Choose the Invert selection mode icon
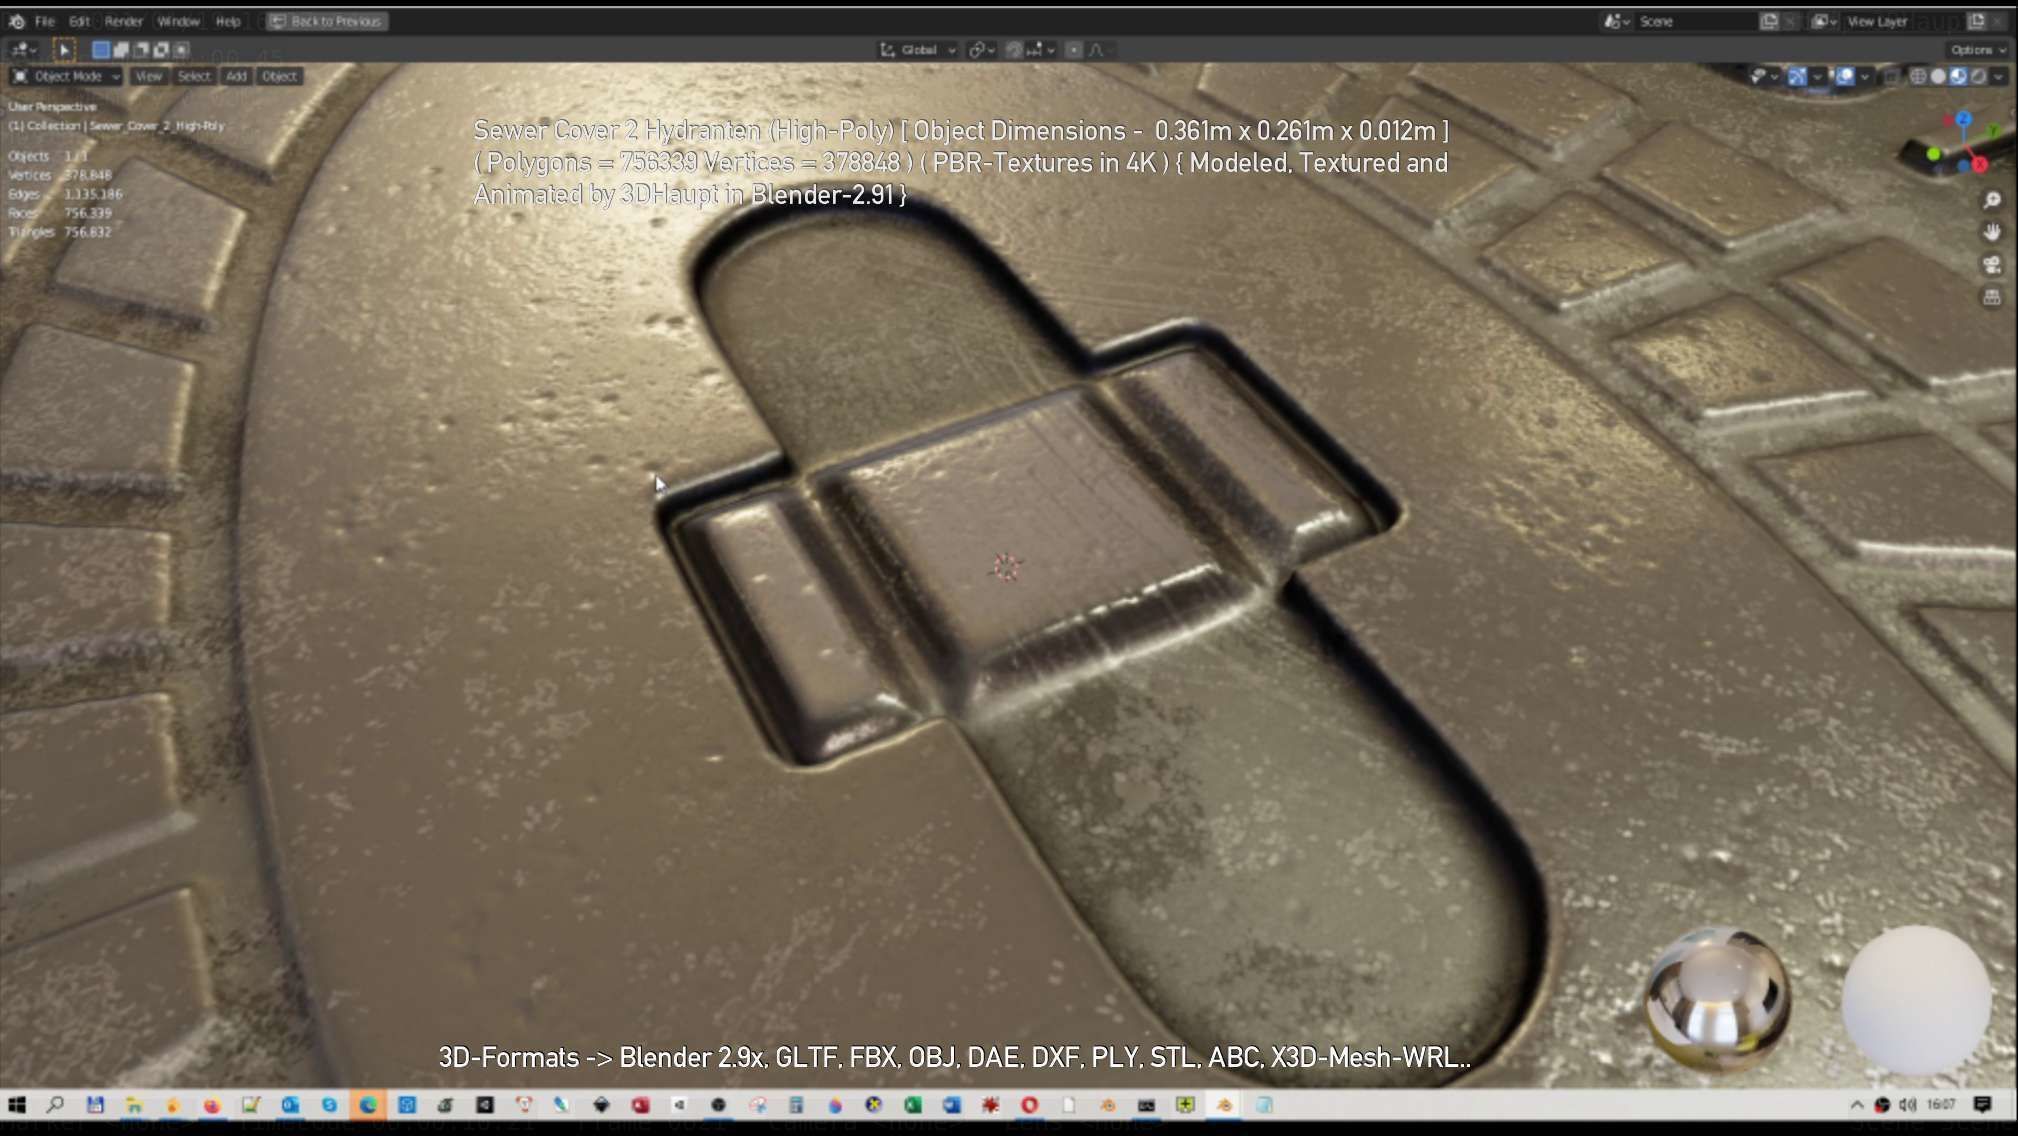 tap(161, 49)
